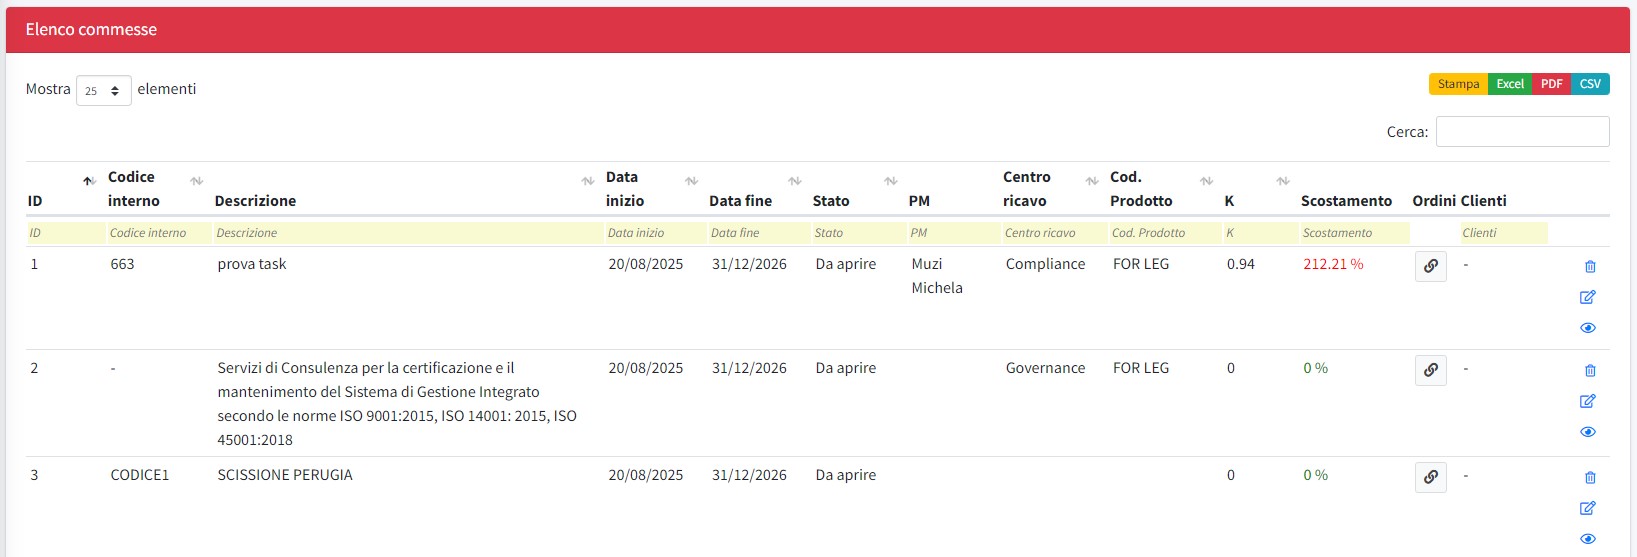
Task: Edit the 'prova task' commessa row
Action: click(x=1587, y=297)
